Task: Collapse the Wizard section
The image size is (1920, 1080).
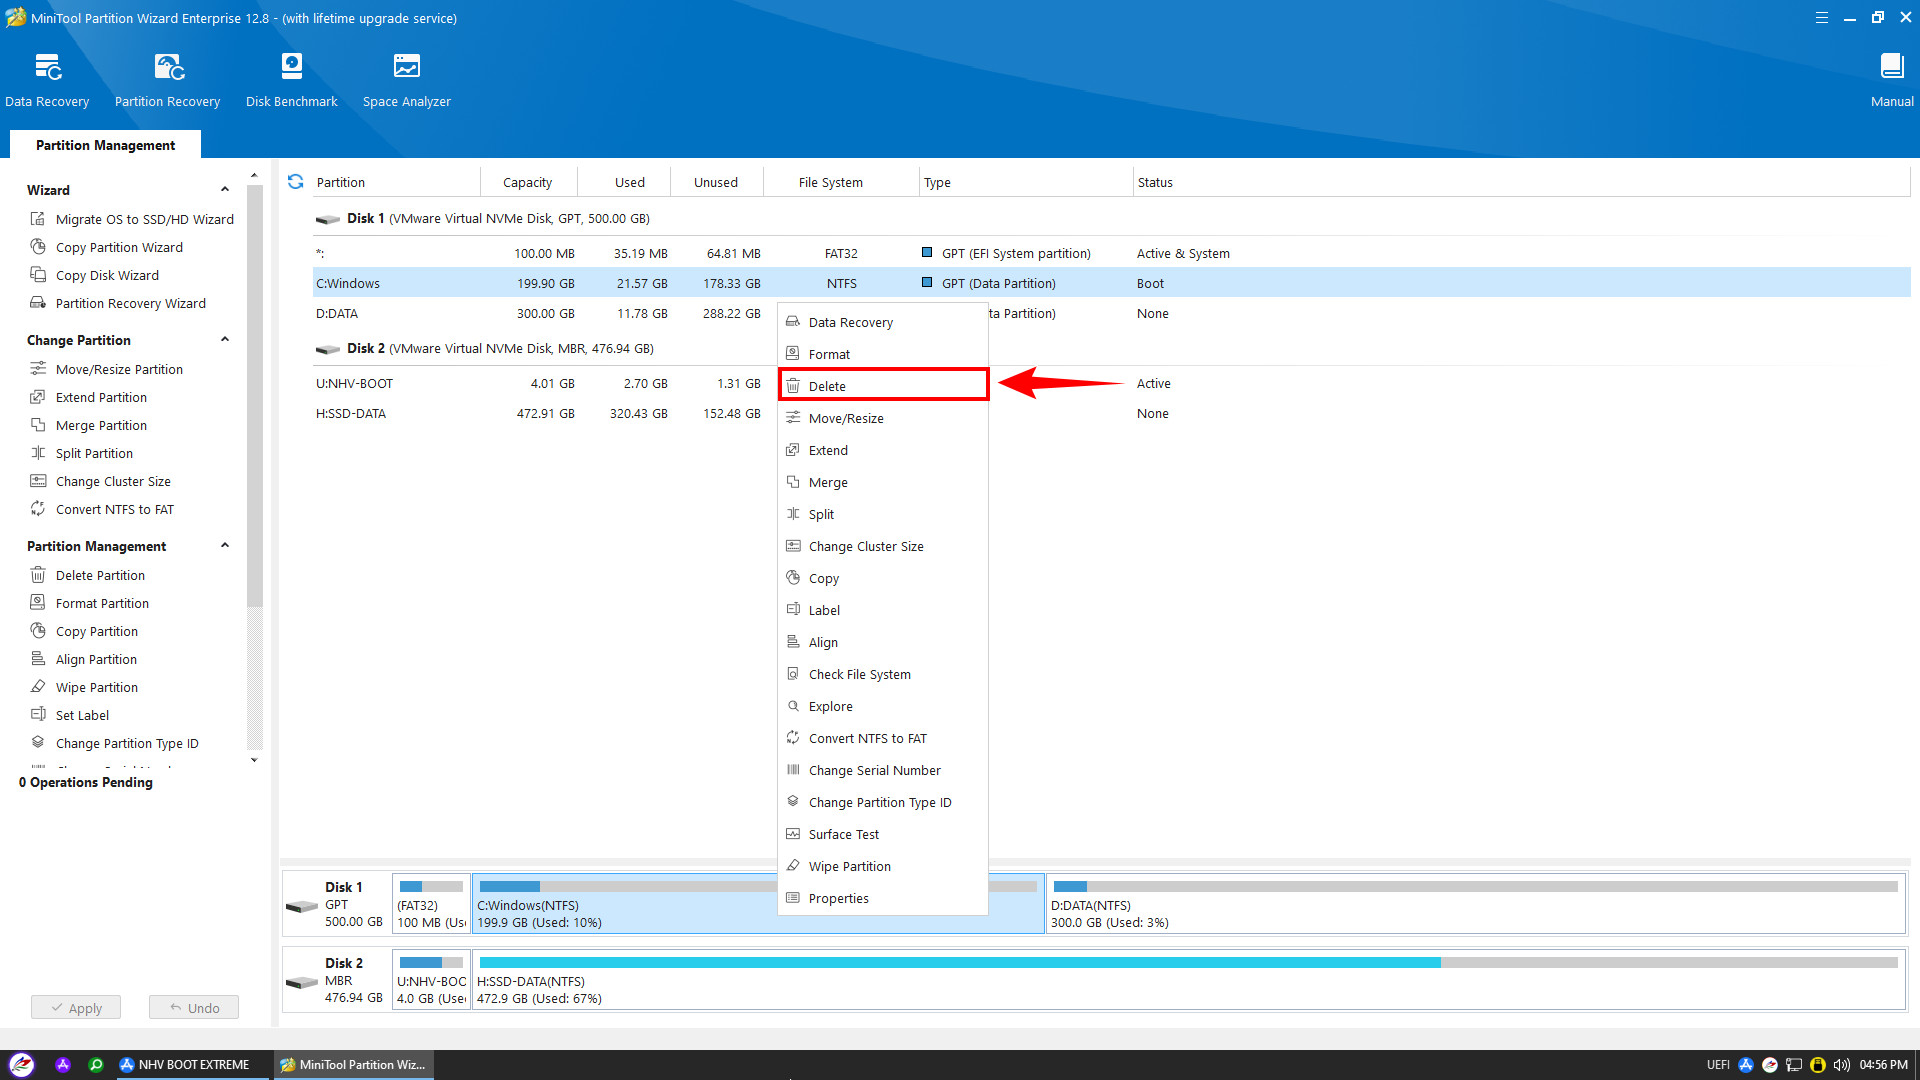Action: tap(225, 190)
